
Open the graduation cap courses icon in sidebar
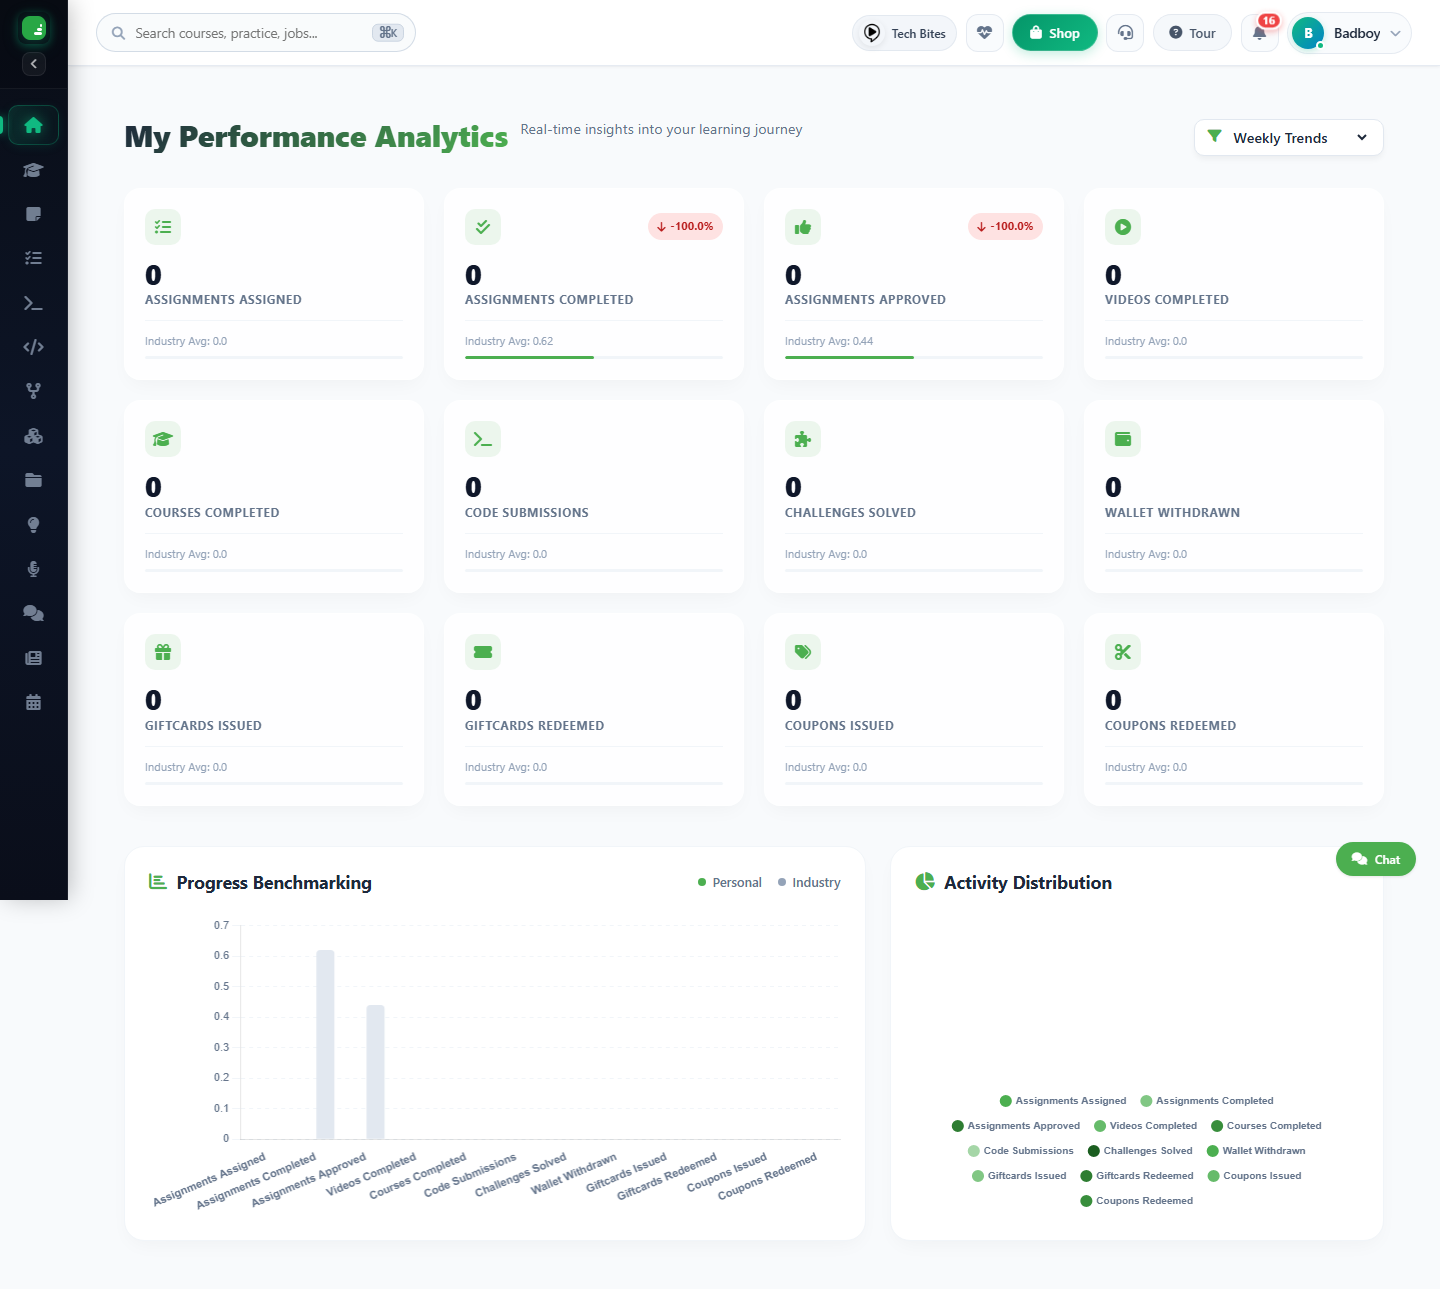click(33, 170)
